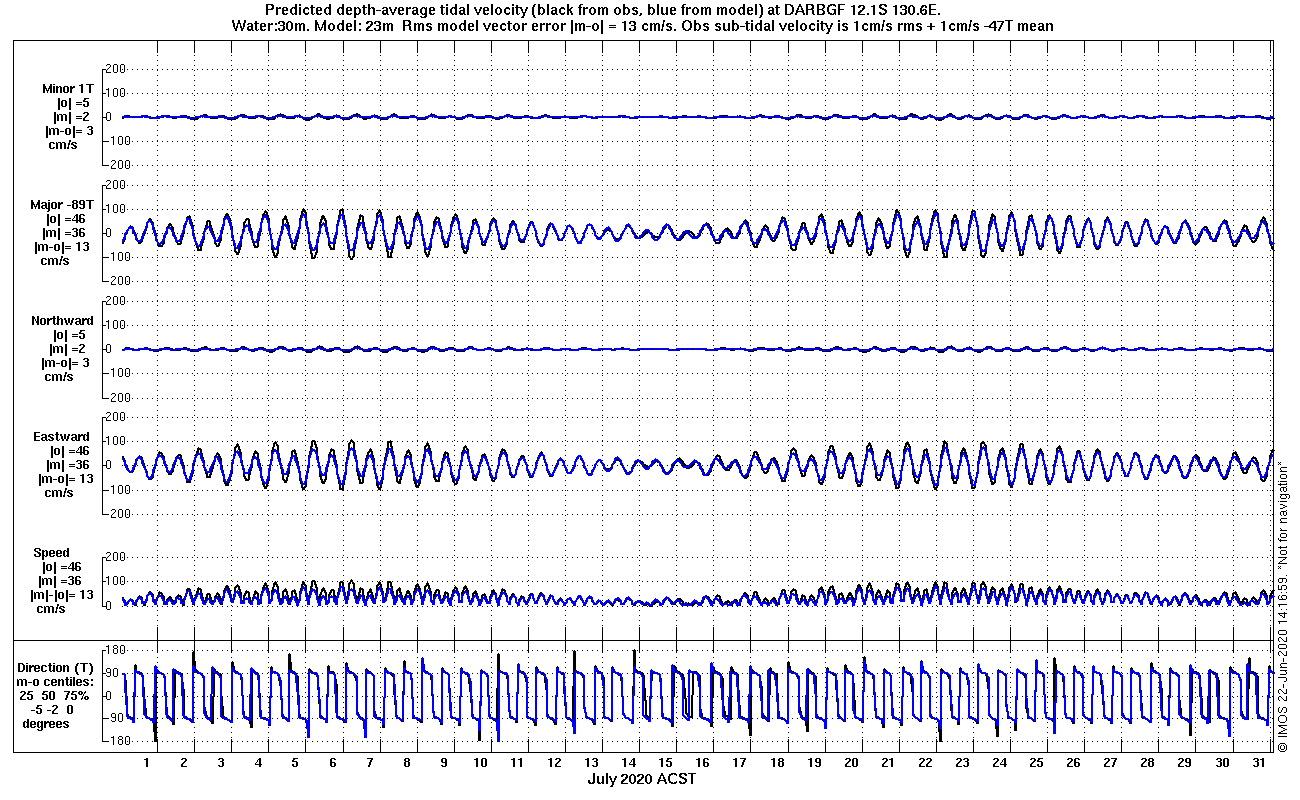Viewport: 1300px width, 800px height.
Task: Click the 'degrees' unit label
Action: click(x=46, y=723)
